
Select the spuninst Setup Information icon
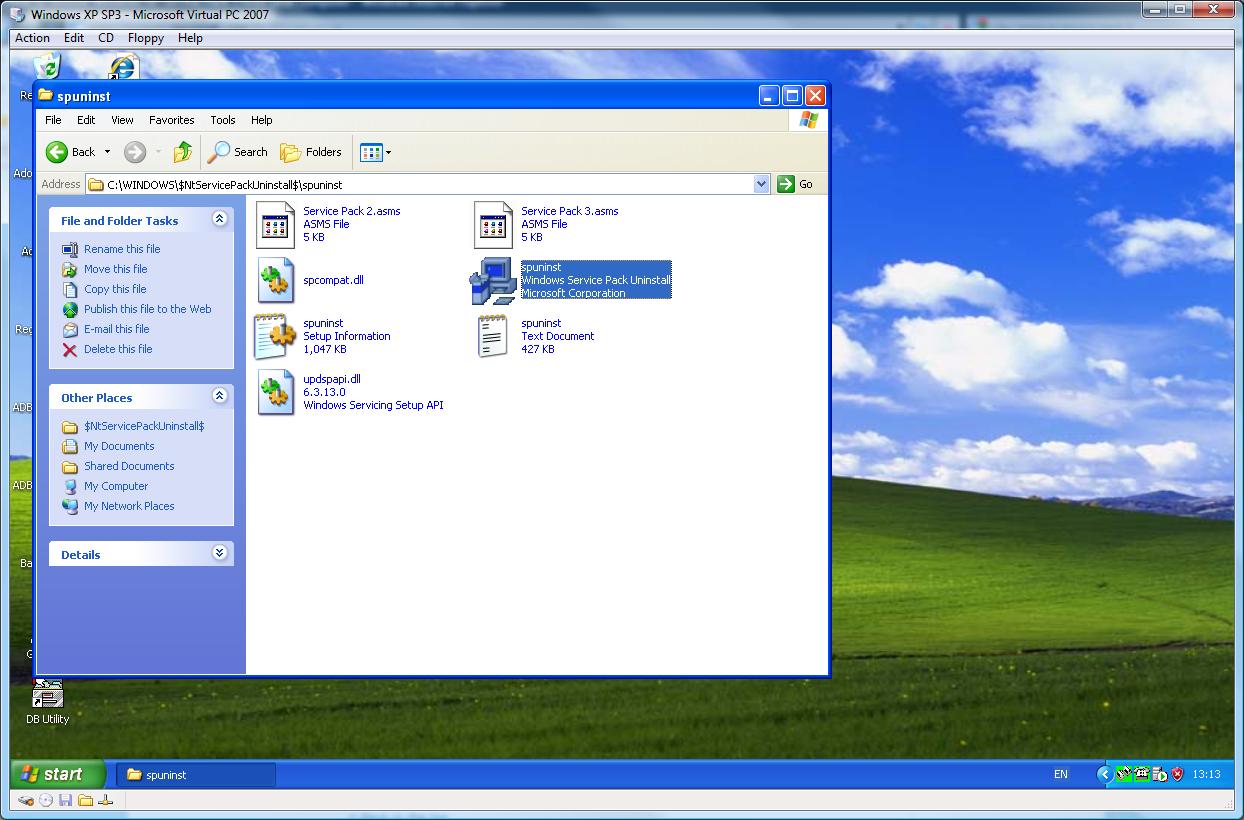click(x=274, y=336)
